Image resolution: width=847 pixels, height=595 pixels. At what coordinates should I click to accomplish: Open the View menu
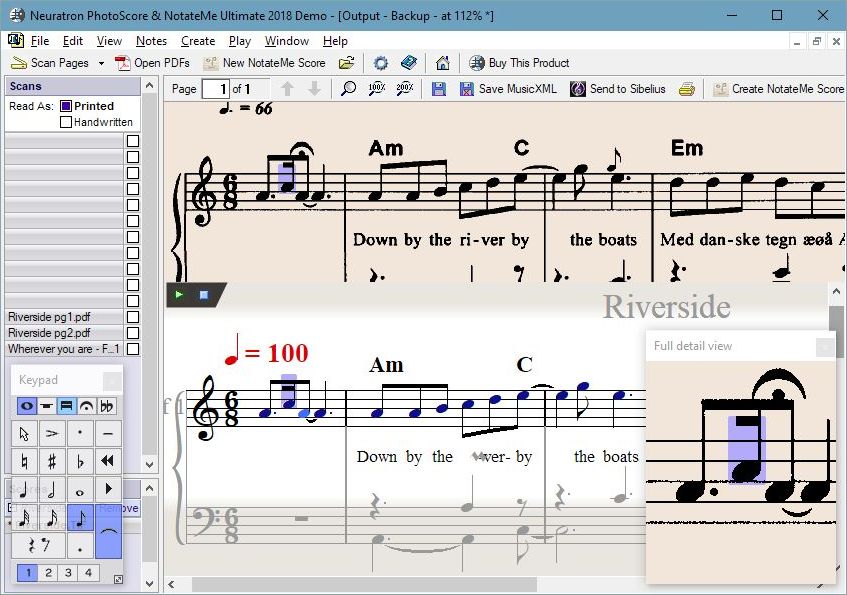point(109,41)
